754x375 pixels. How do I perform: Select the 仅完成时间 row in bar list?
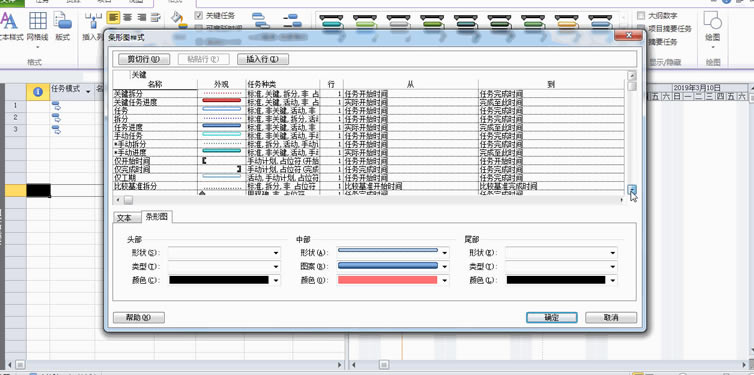coord(369,169)
